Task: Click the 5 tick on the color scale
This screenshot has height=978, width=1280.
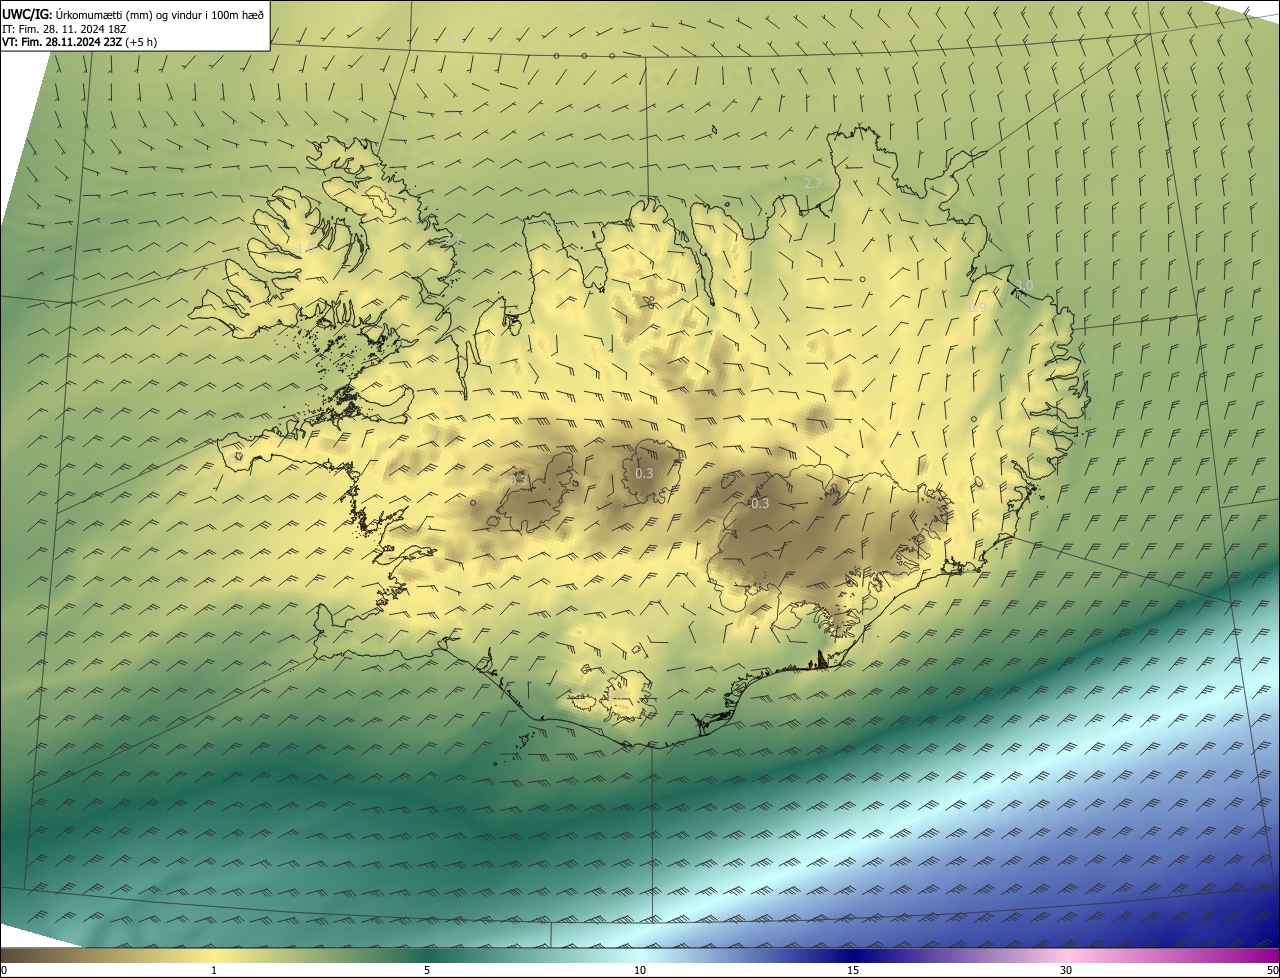Action: 427,970
